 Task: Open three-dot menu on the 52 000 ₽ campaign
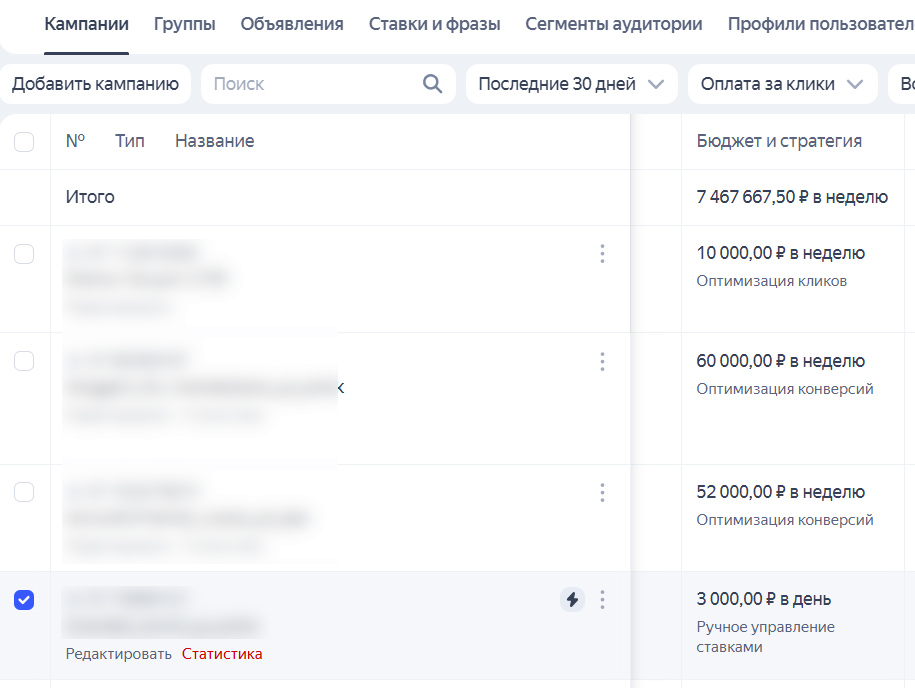tap(602, 492)
